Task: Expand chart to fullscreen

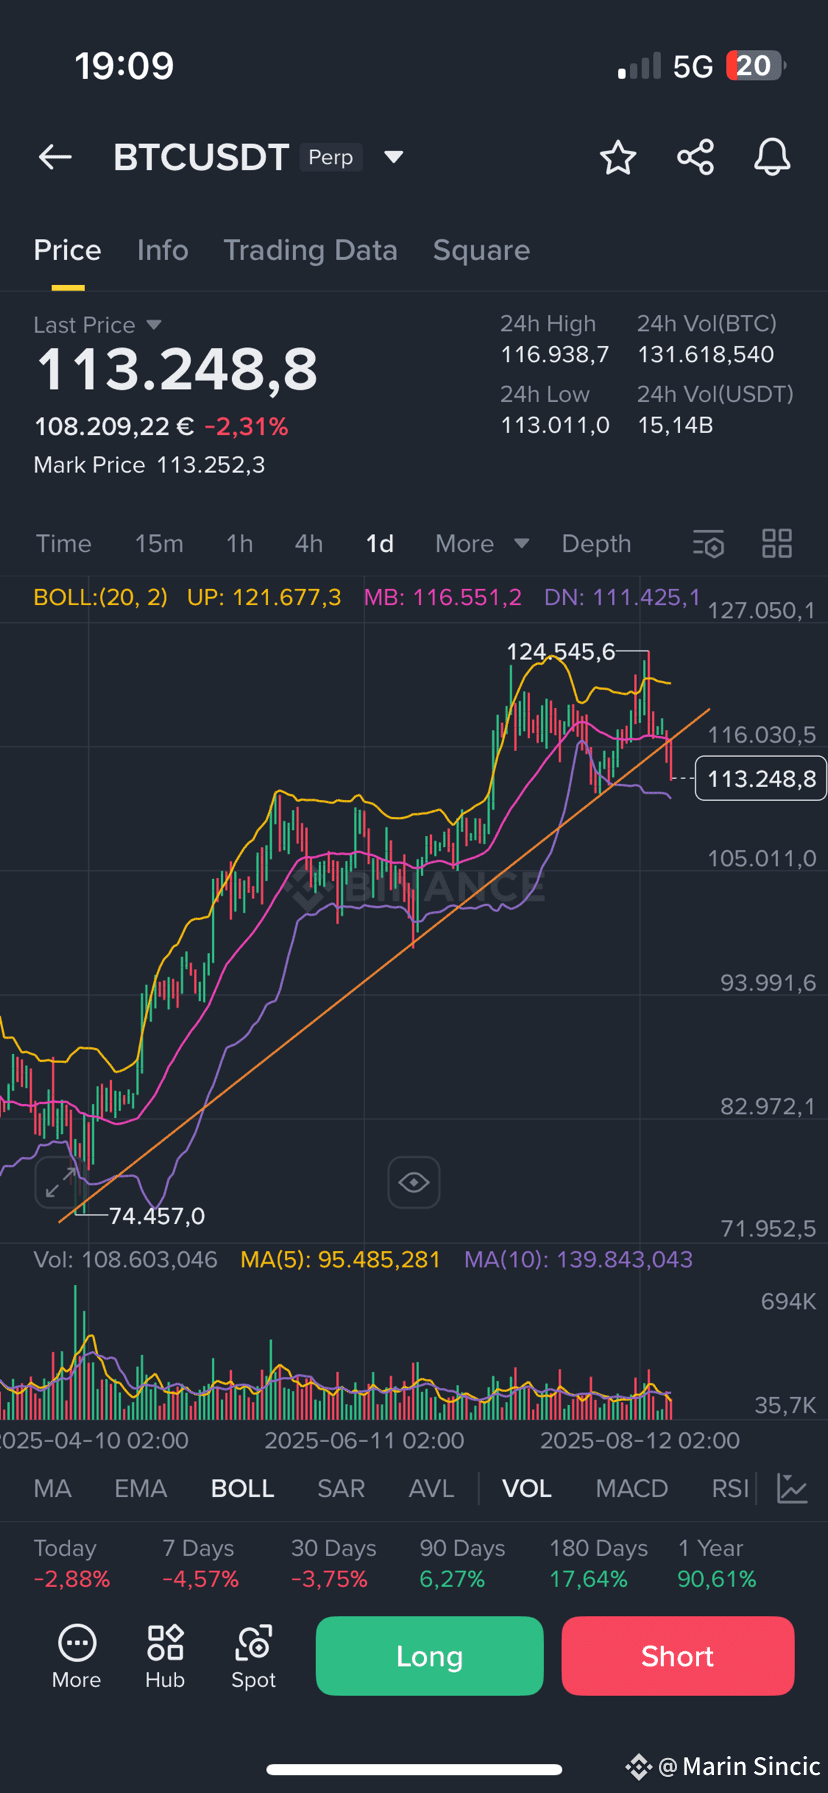Action: pos(59,1183)
